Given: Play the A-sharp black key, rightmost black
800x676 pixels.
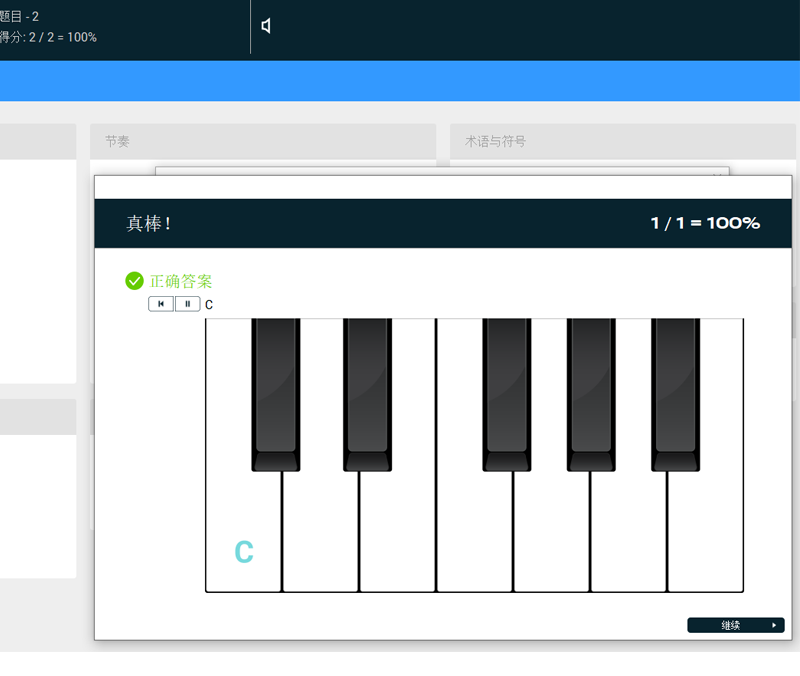Looking at the screenshot, I should (676, 394).
